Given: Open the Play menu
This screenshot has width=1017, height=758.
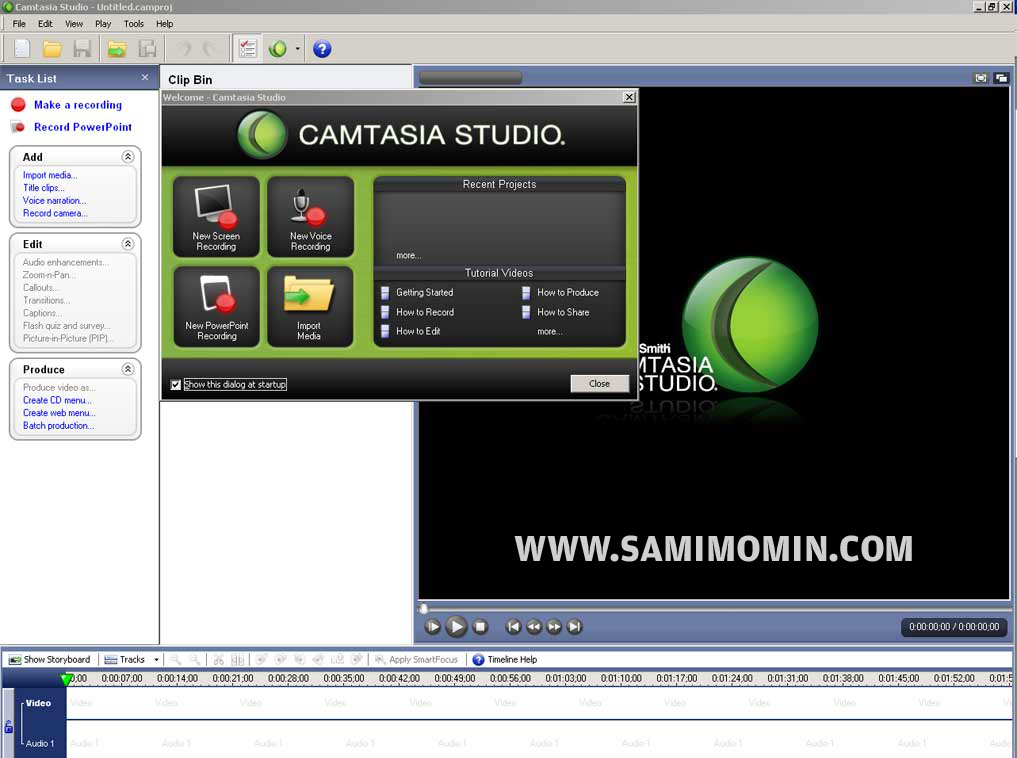Looking at the screenshot, I should point(102,23).
